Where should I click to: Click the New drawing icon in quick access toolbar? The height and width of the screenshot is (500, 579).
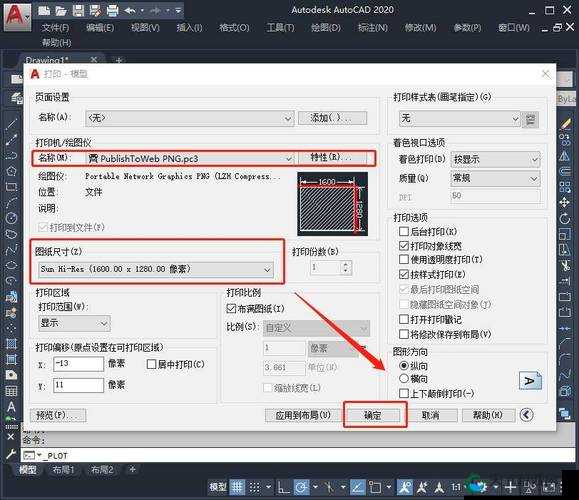(44, 11)
